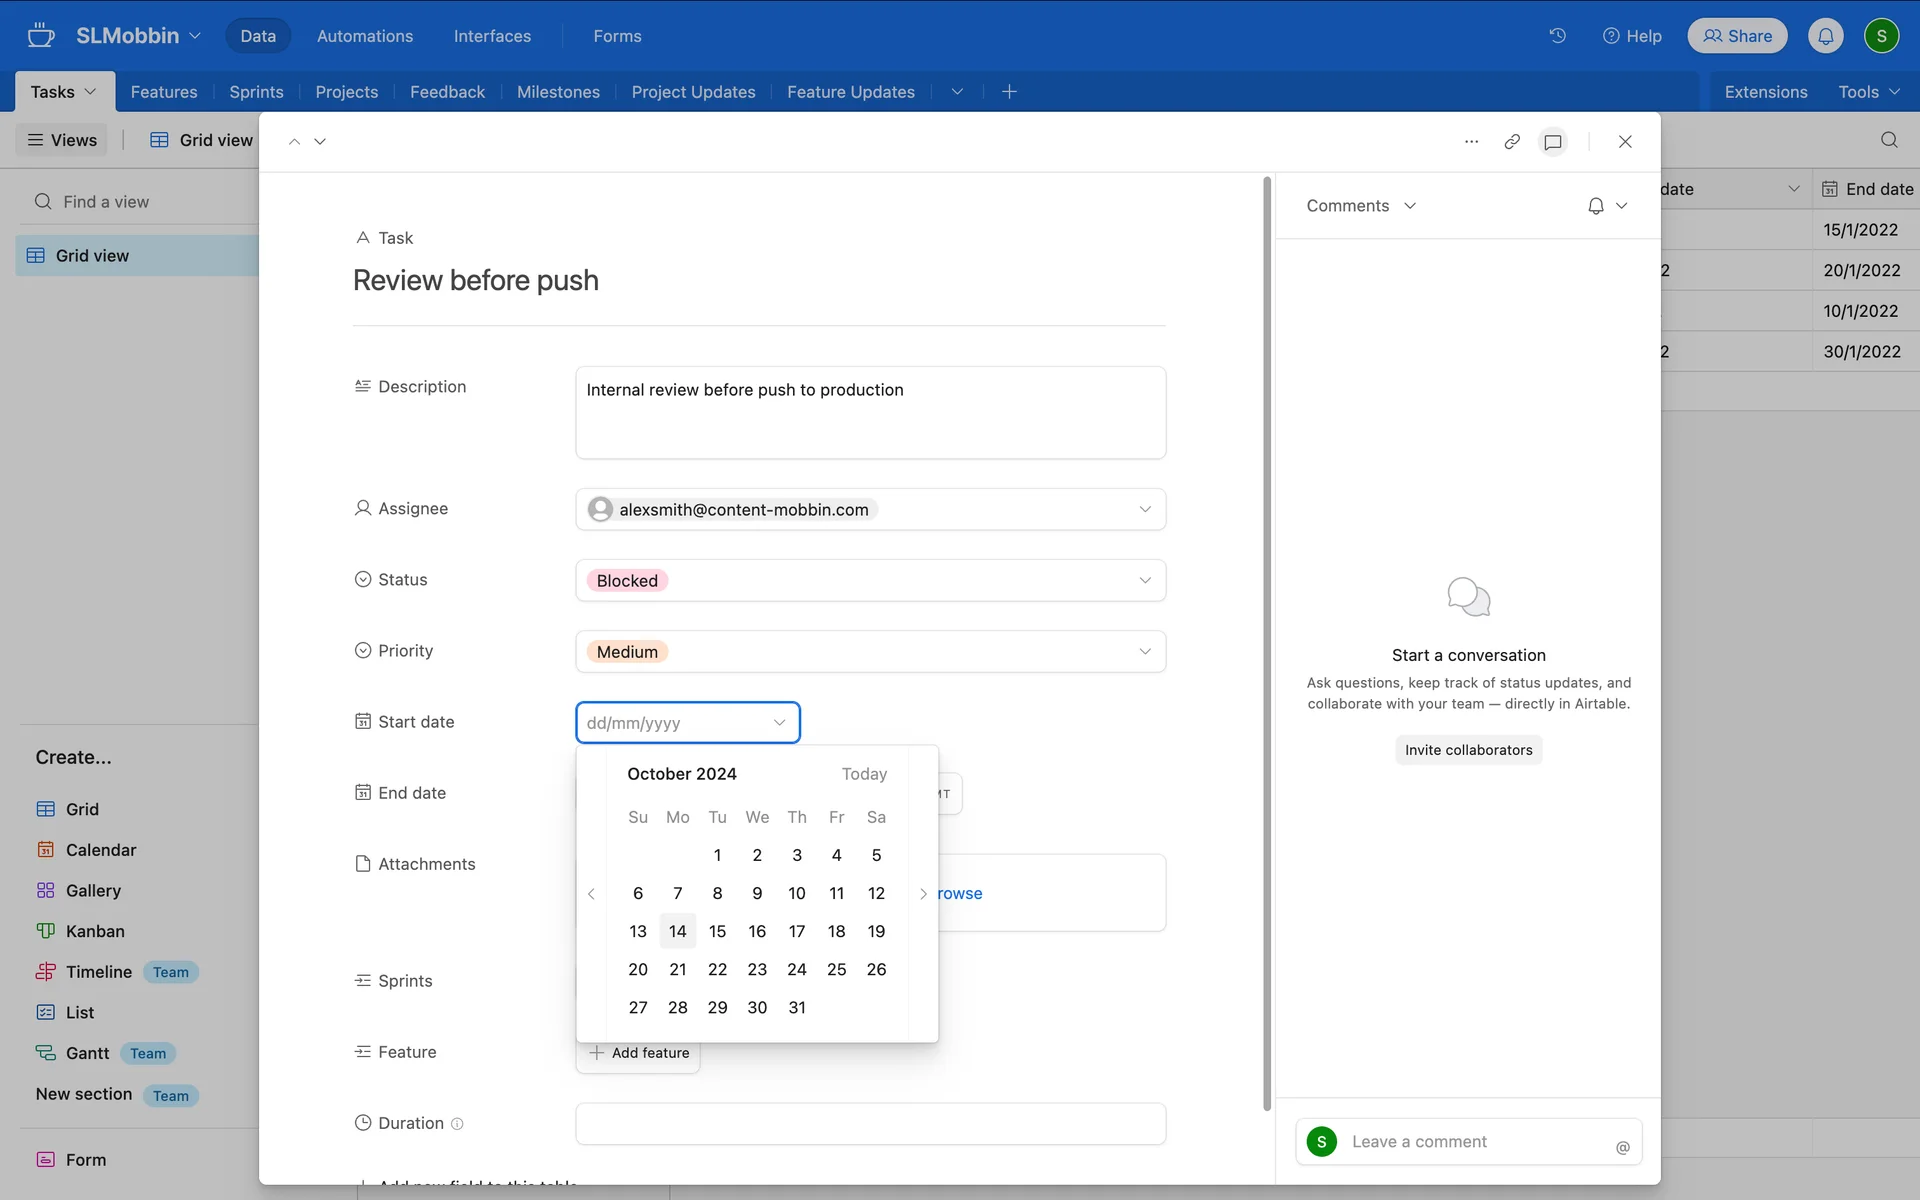
Task: Expand the Priority dropdown showing Medium
Action: tap(1144, 652)
